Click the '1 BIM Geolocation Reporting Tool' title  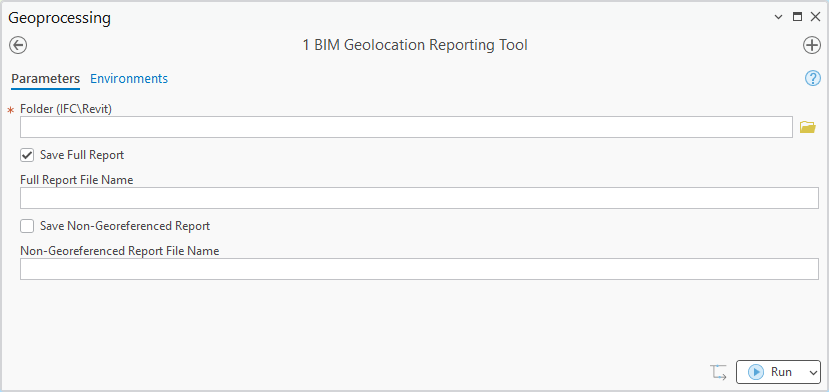point(415,45)
